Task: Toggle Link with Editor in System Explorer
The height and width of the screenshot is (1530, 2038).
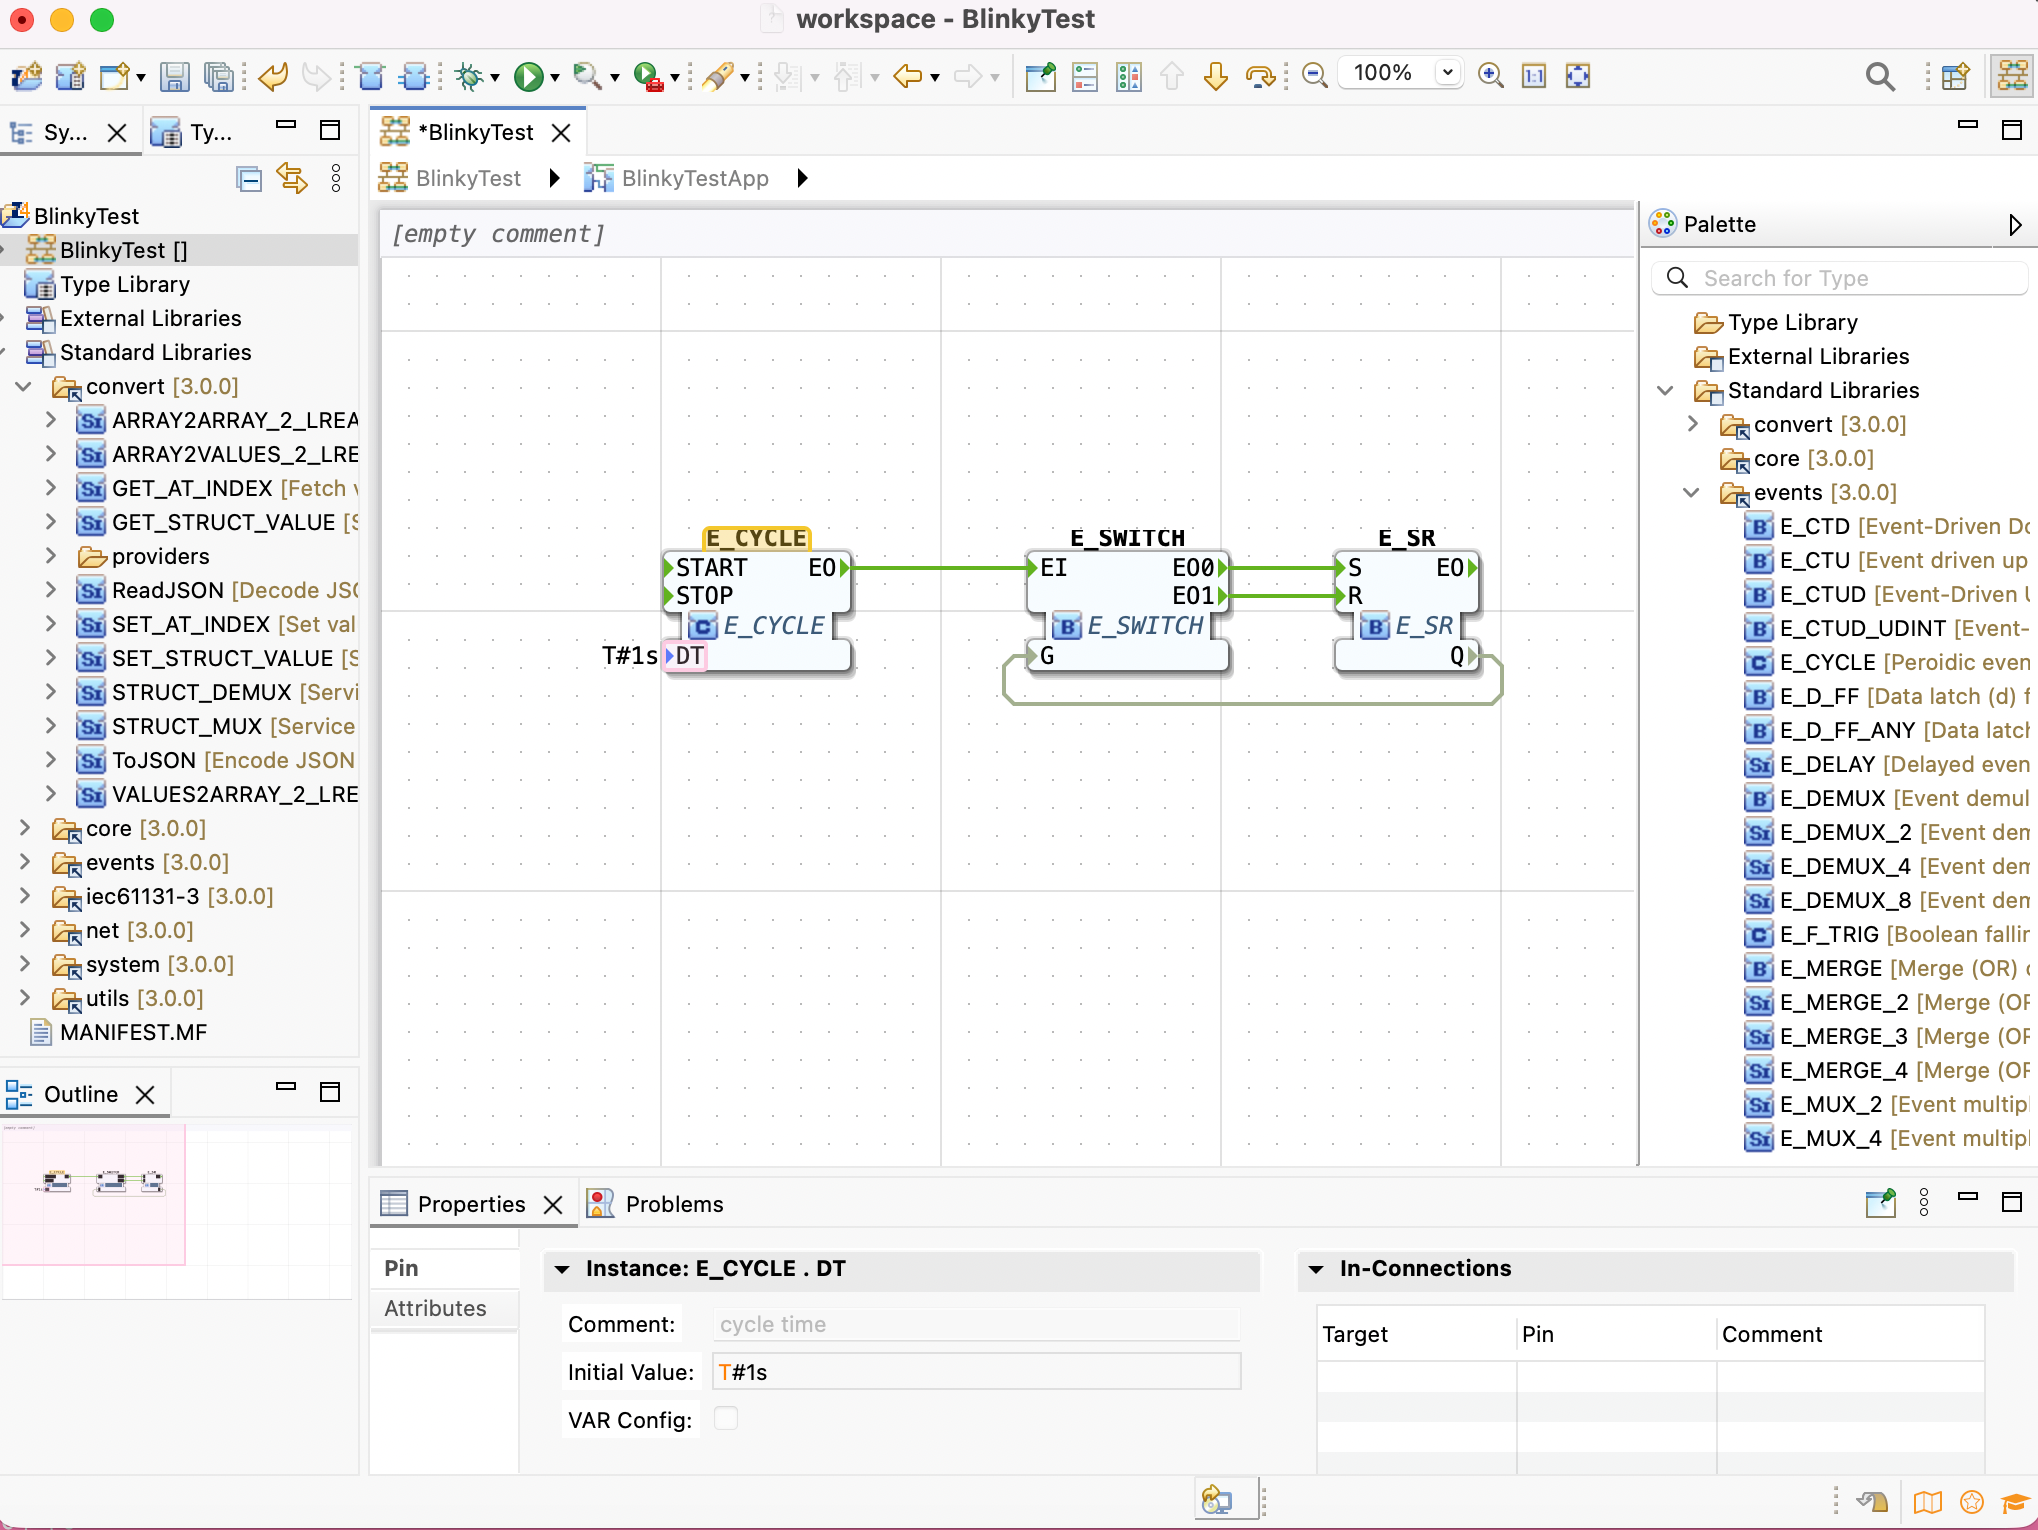Action: tap(292, 179)
